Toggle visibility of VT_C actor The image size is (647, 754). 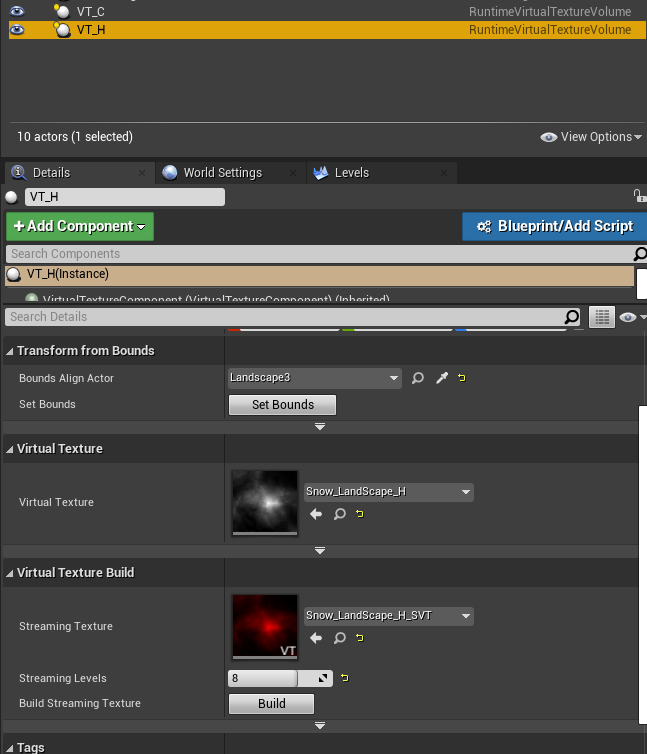click(17, 11)
